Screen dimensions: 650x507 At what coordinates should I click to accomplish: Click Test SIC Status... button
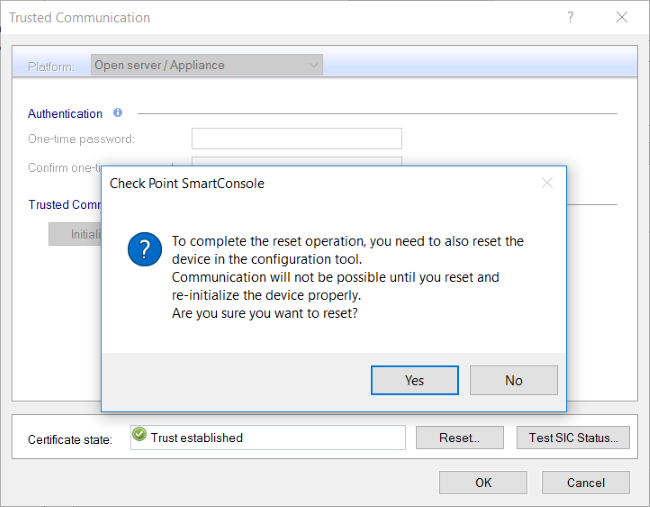[x=573, y=437]
